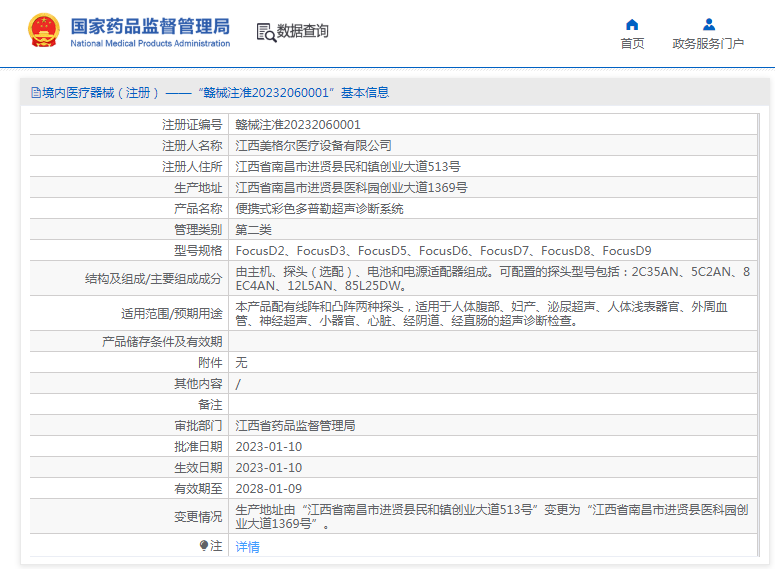775x569 pixels.
Task: Click registration number value 赣械注准20232060001
Action: [x=298, y=125]
